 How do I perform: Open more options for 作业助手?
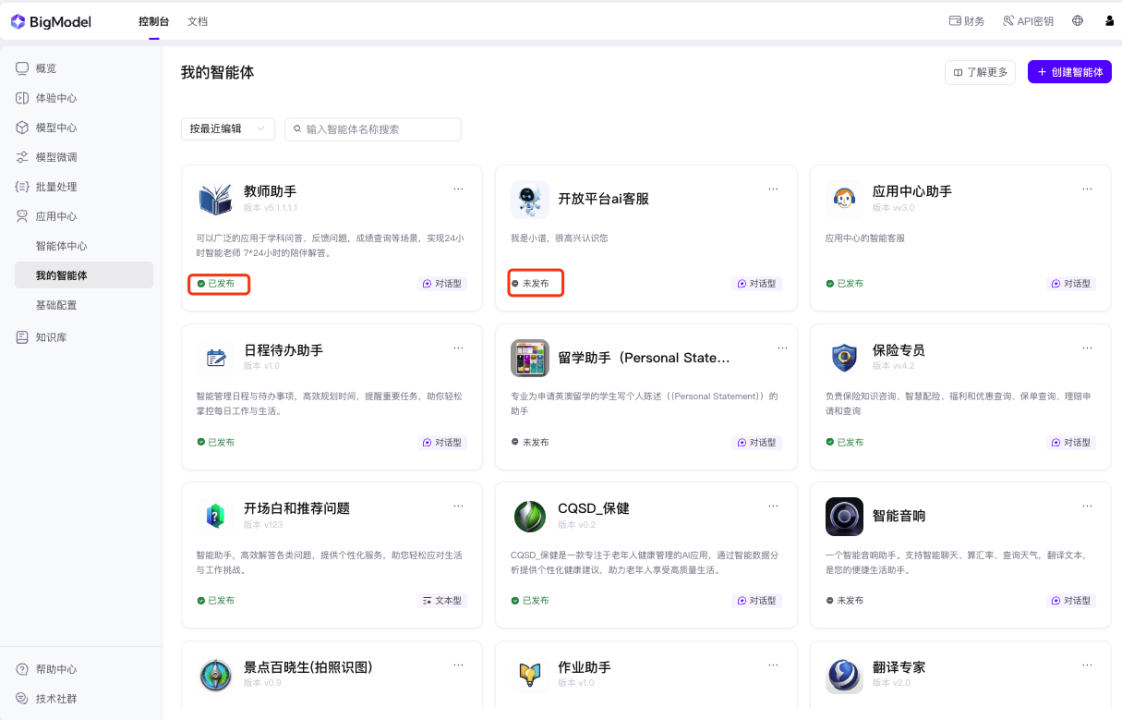(773, 665)
